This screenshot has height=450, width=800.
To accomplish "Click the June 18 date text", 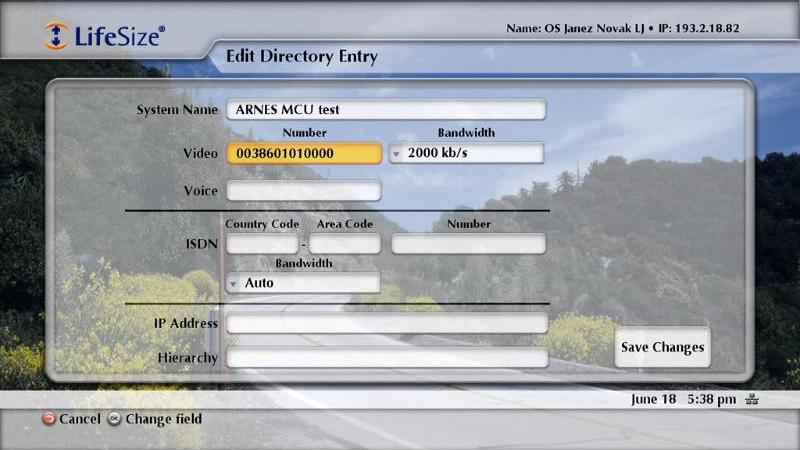I will point(654,399).
